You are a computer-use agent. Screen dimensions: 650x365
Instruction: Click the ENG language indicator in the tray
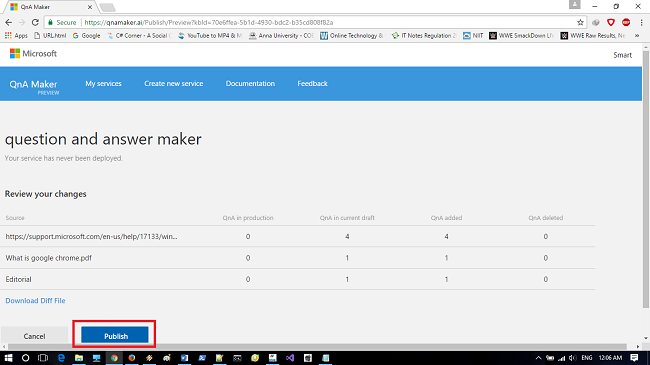click(x=587, y=358)
